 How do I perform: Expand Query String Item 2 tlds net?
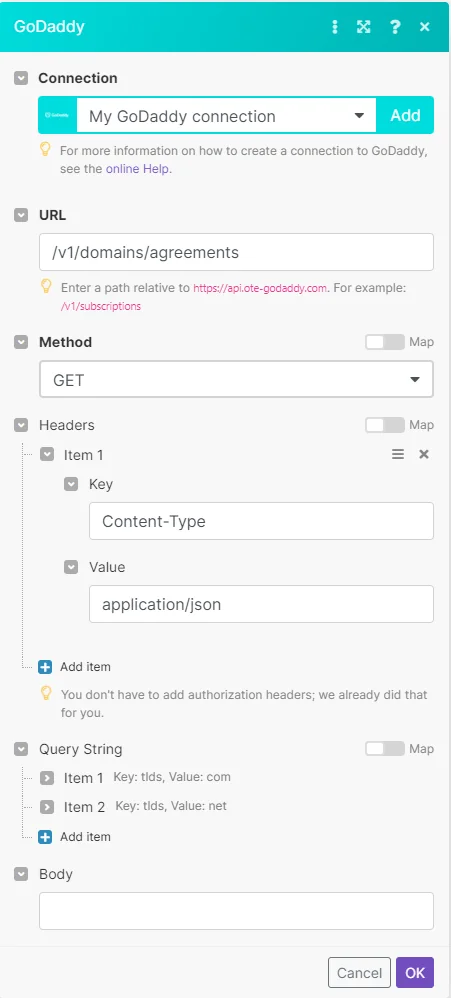tap(46, 807)
